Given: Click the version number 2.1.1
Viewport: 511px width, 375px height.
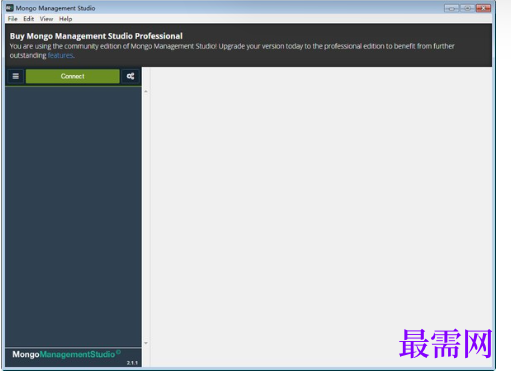Looking at the screenshot, I should pos(132,363).
